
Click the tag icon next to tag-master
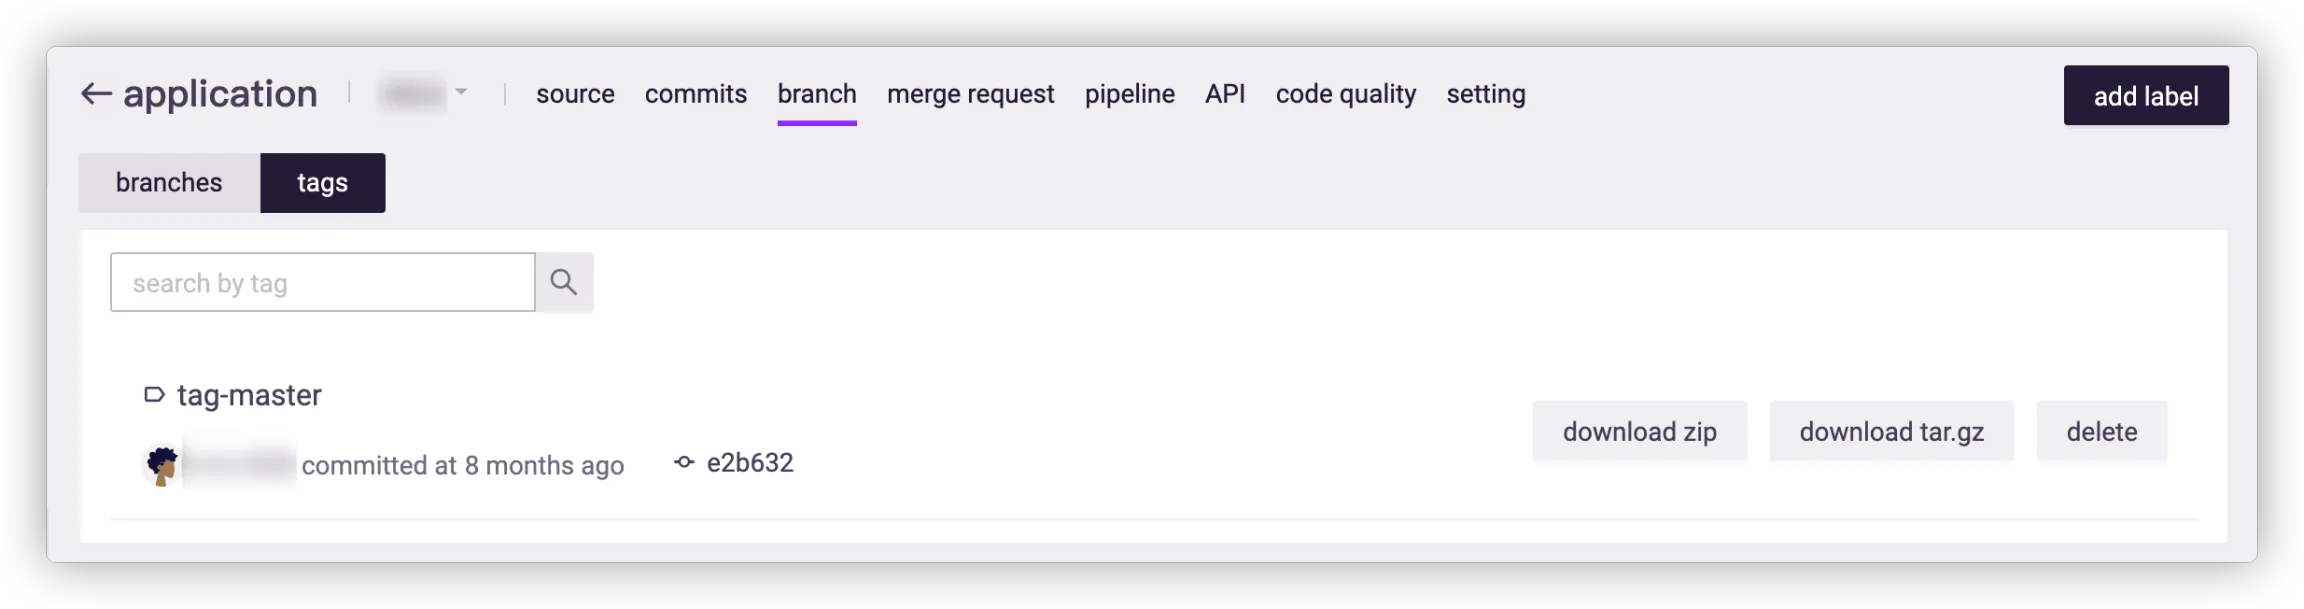(154, 395)
